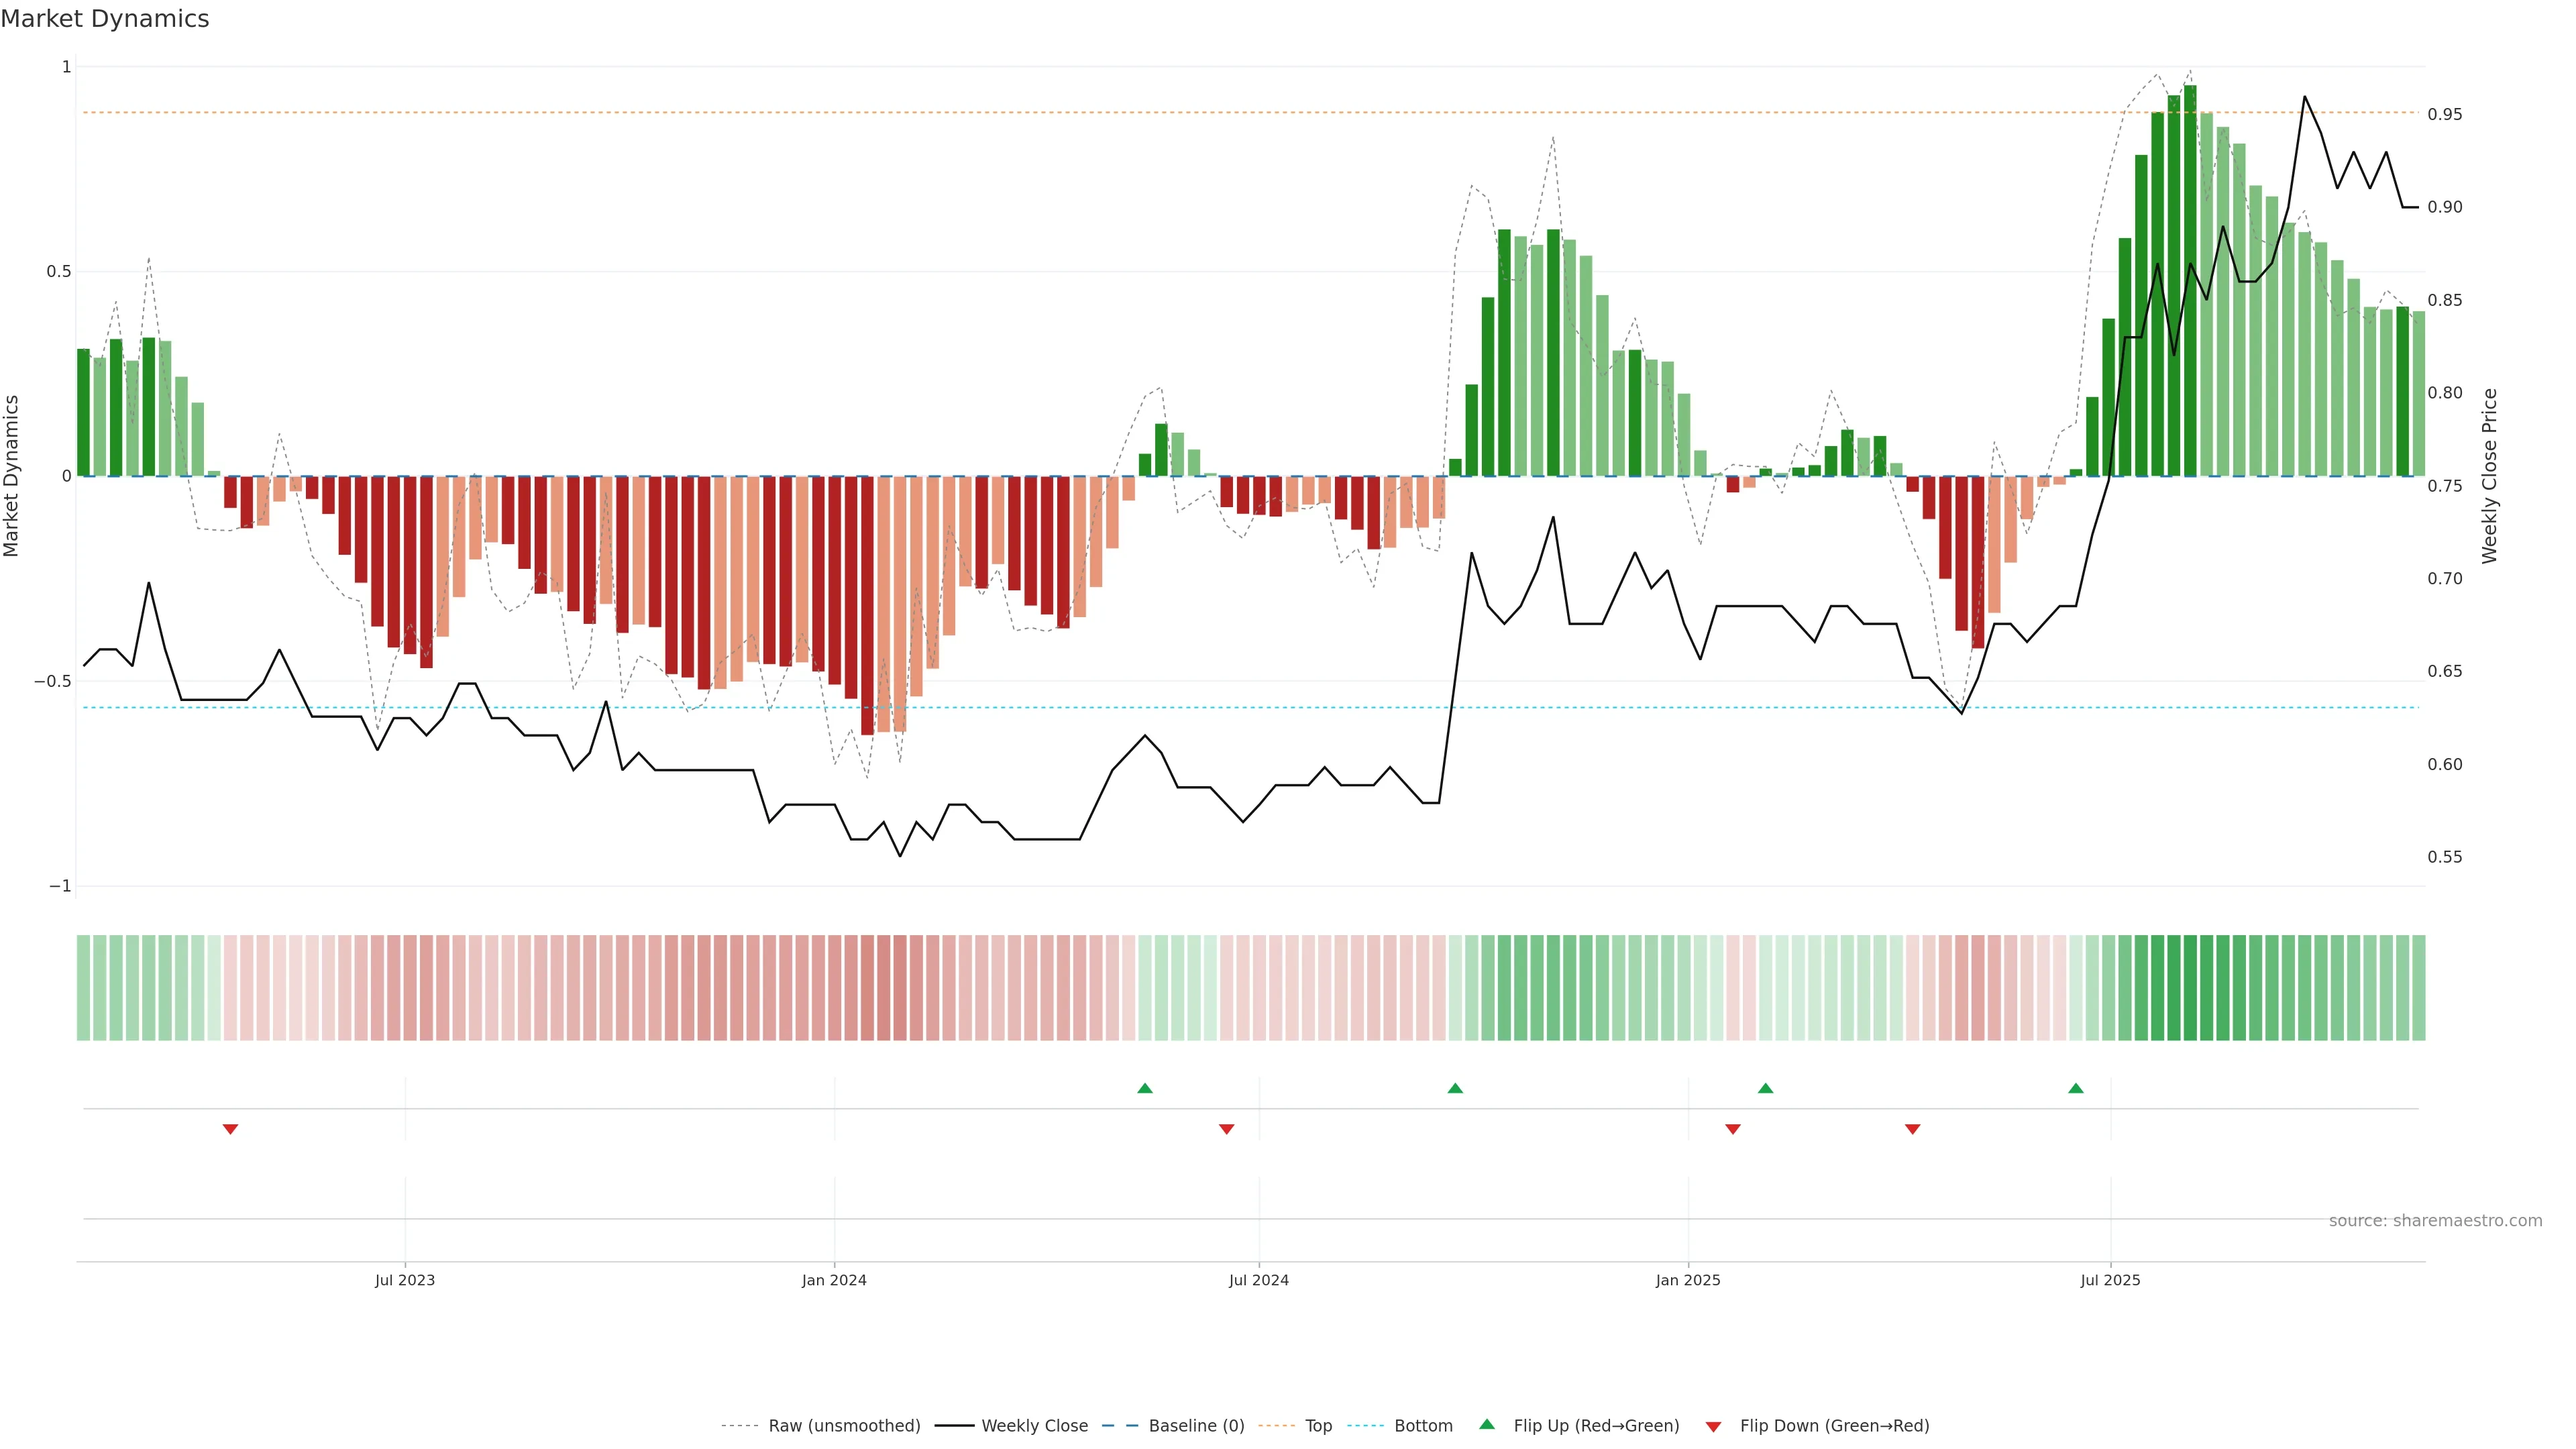Screen dimensions: 2576x1449
Task: Toggle the Top legend entry
Action: 1318,1425
